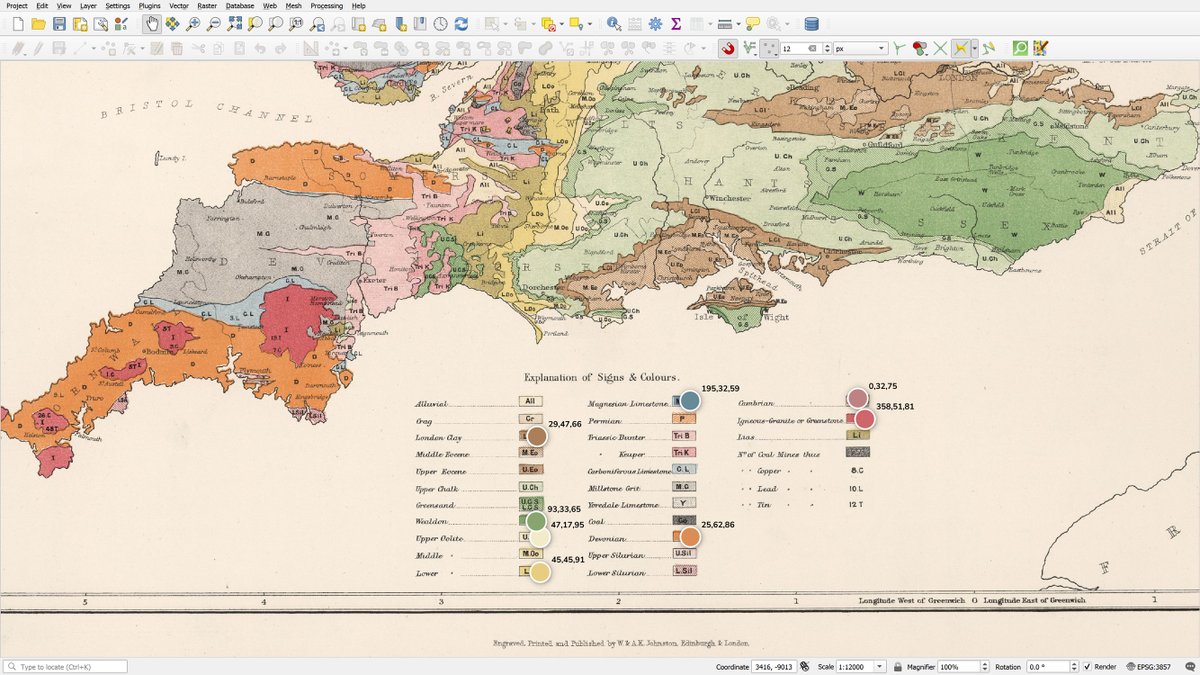This screenshot has width=1200, height=675.
Task: Toggle snapping on intersection
Action: [x=941, y=48]
